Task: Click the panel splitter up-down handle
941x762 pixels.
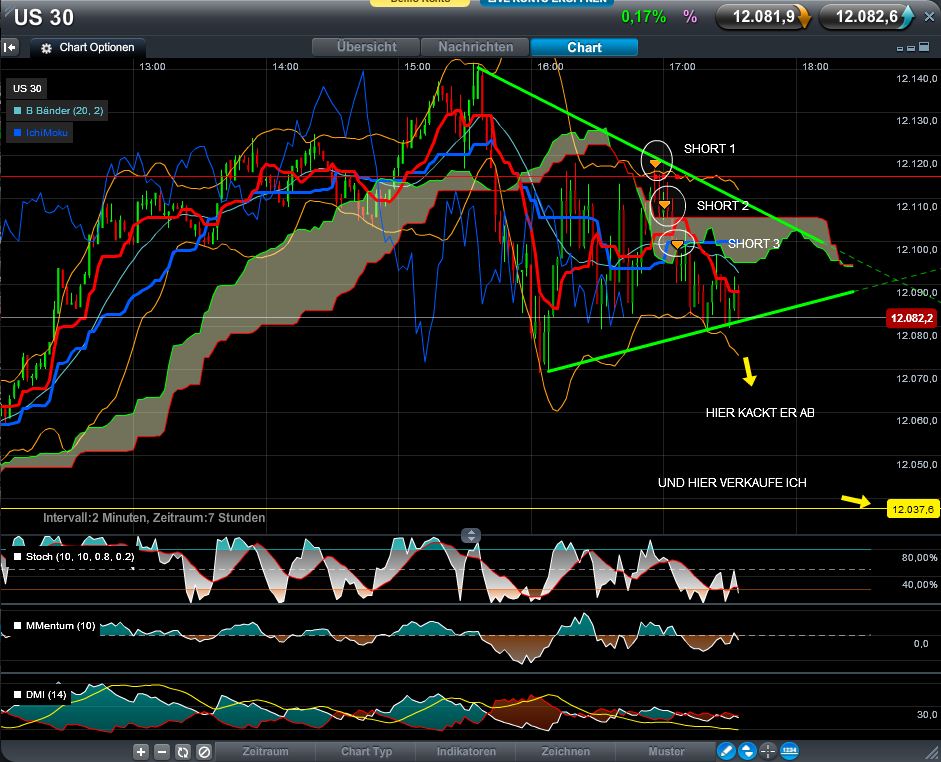Action: [x=471, y=535]
